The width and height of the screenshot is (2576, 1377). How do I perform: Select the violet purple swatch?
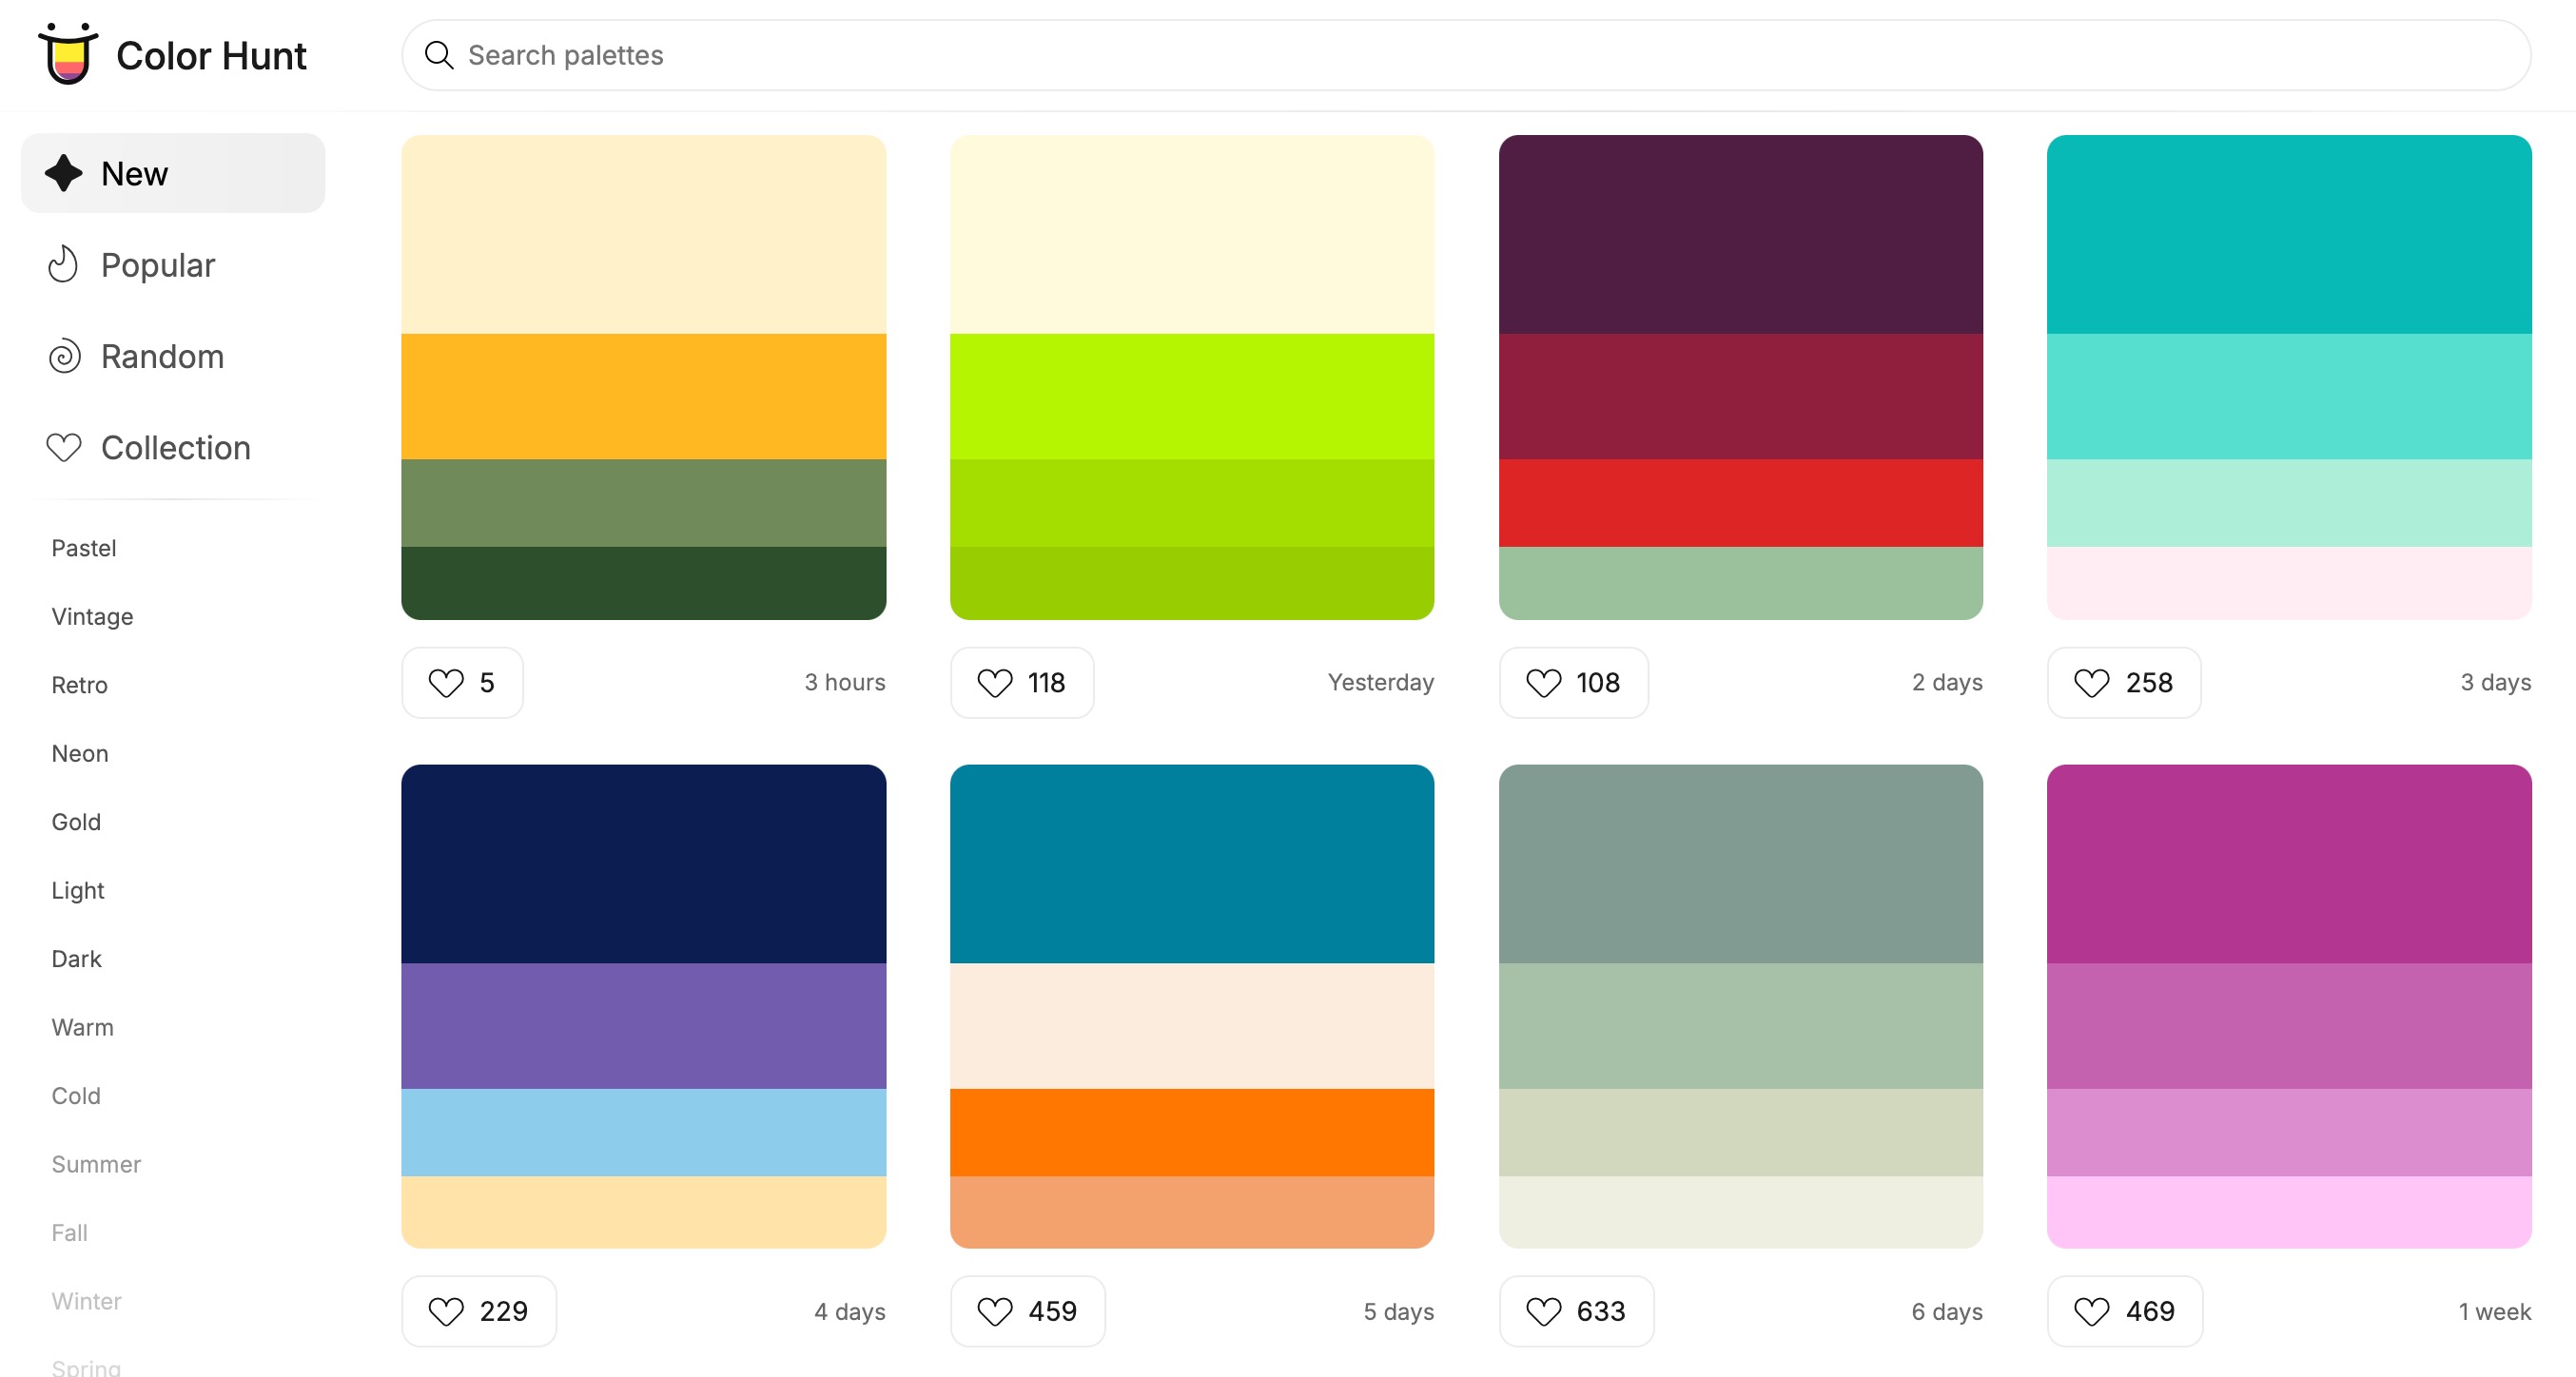click(x=644, y=1026)
